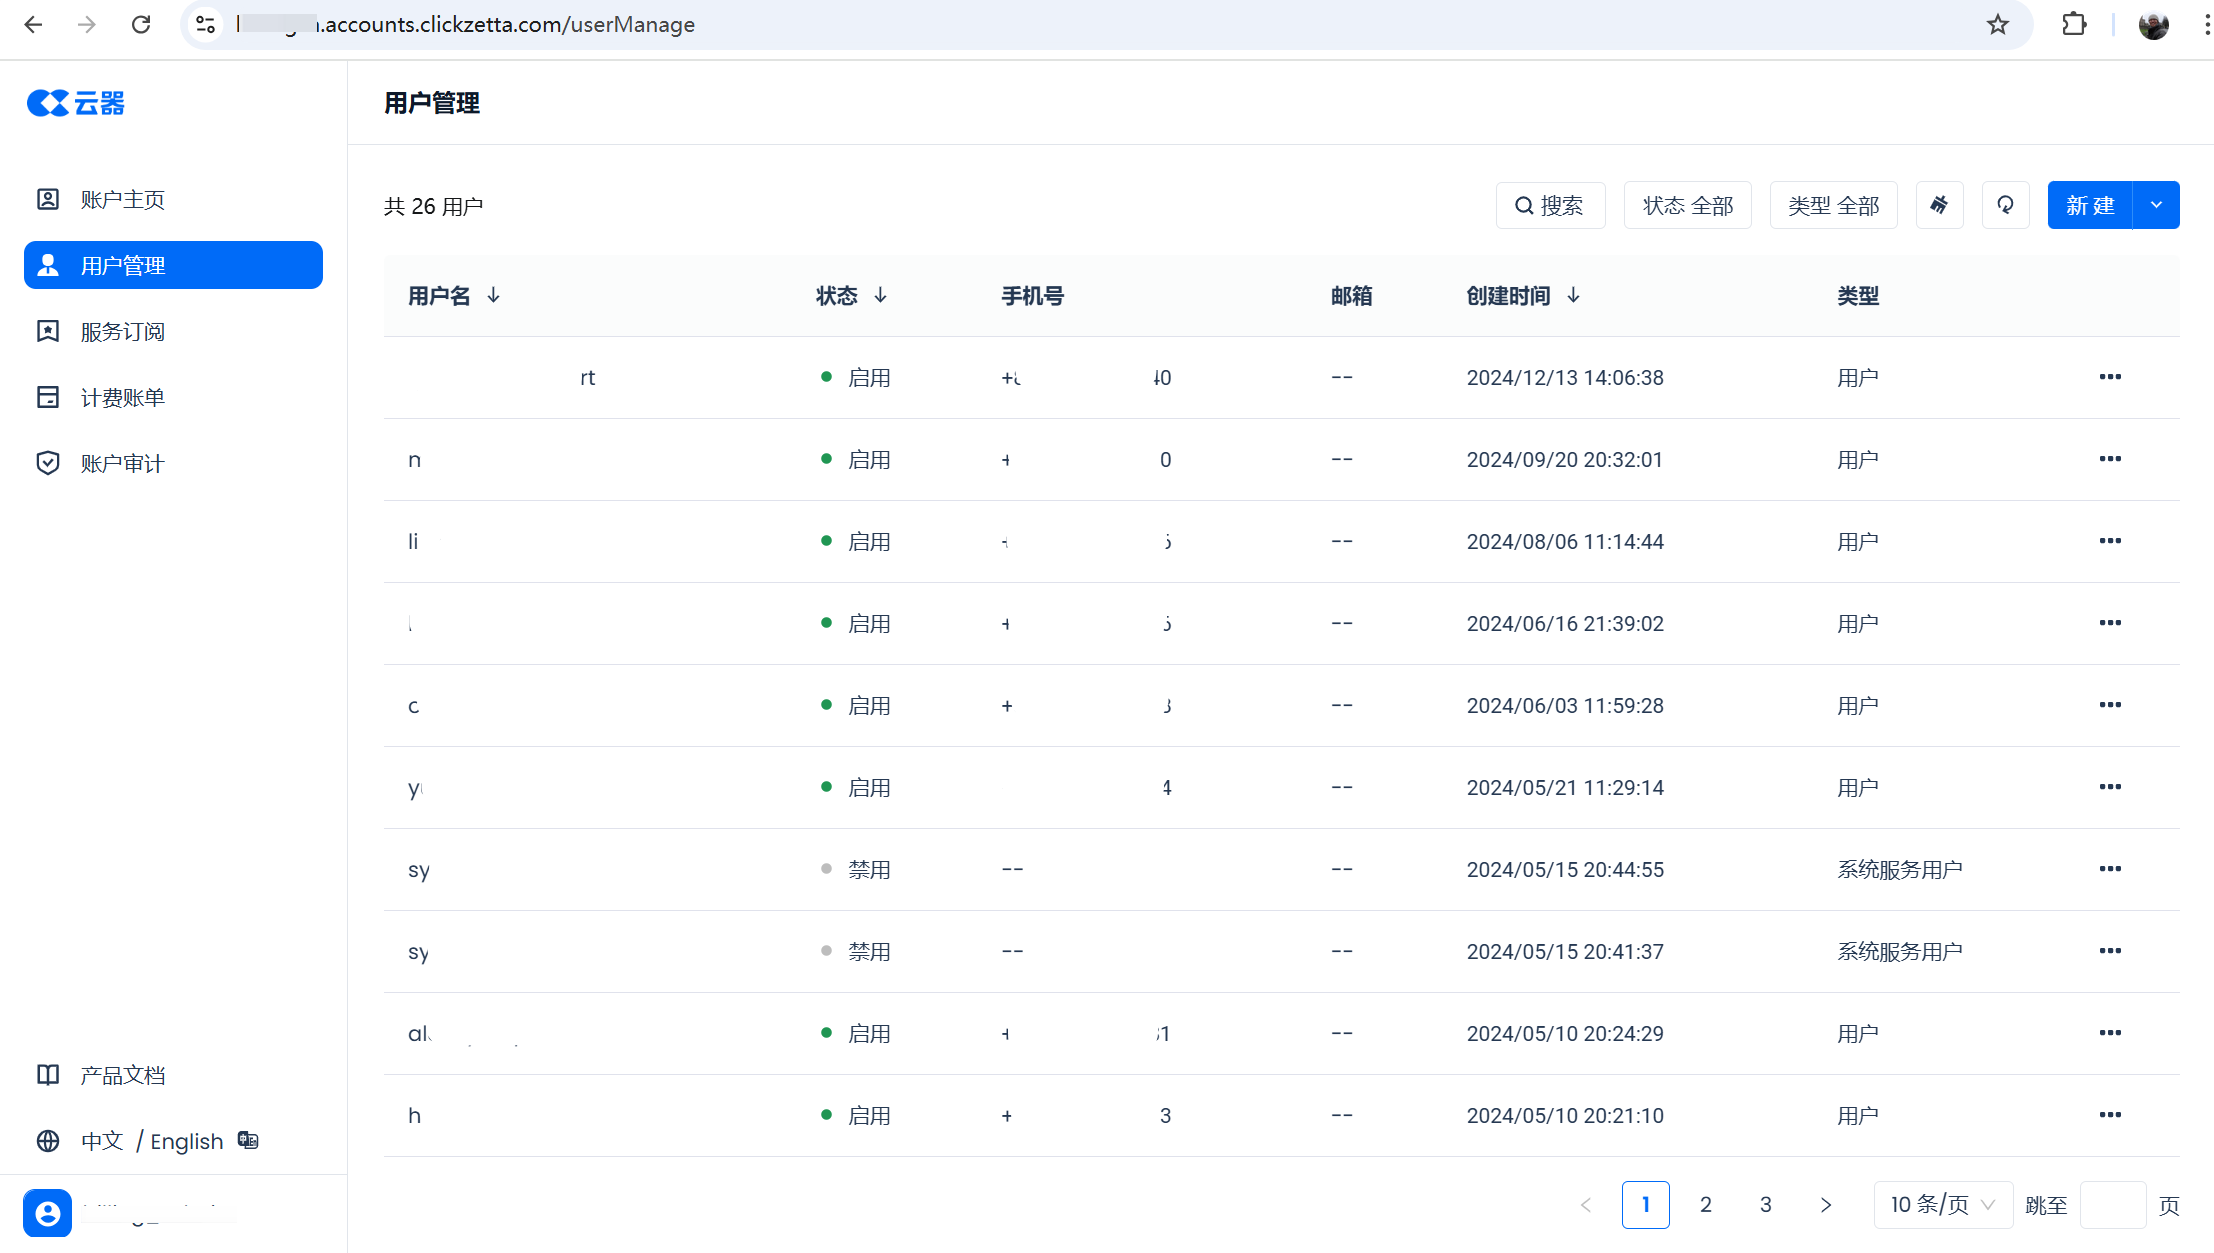
Task: Click the user avatar icon at sidebar bottom
Action: click(48, 1213)
